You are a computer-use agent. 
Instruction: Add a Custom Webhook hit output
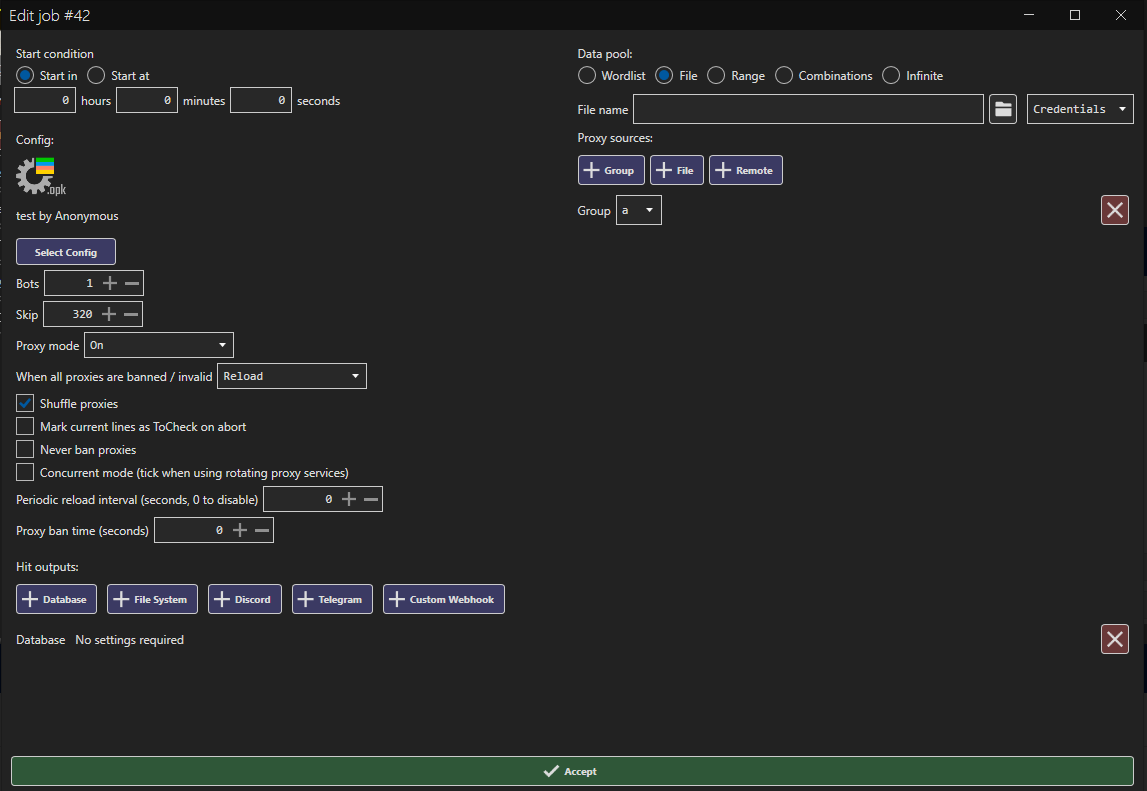pos(444,599)
